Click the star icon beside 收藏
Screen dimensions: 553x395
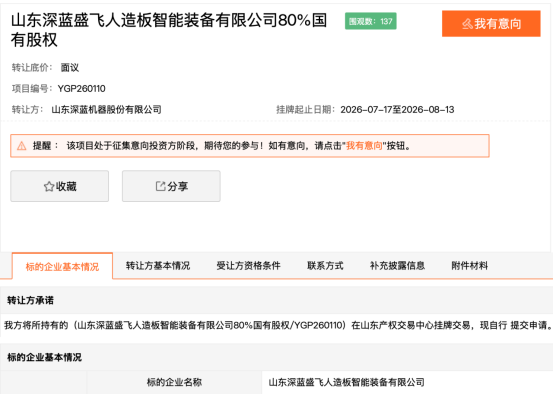click(x=49, y=186)
